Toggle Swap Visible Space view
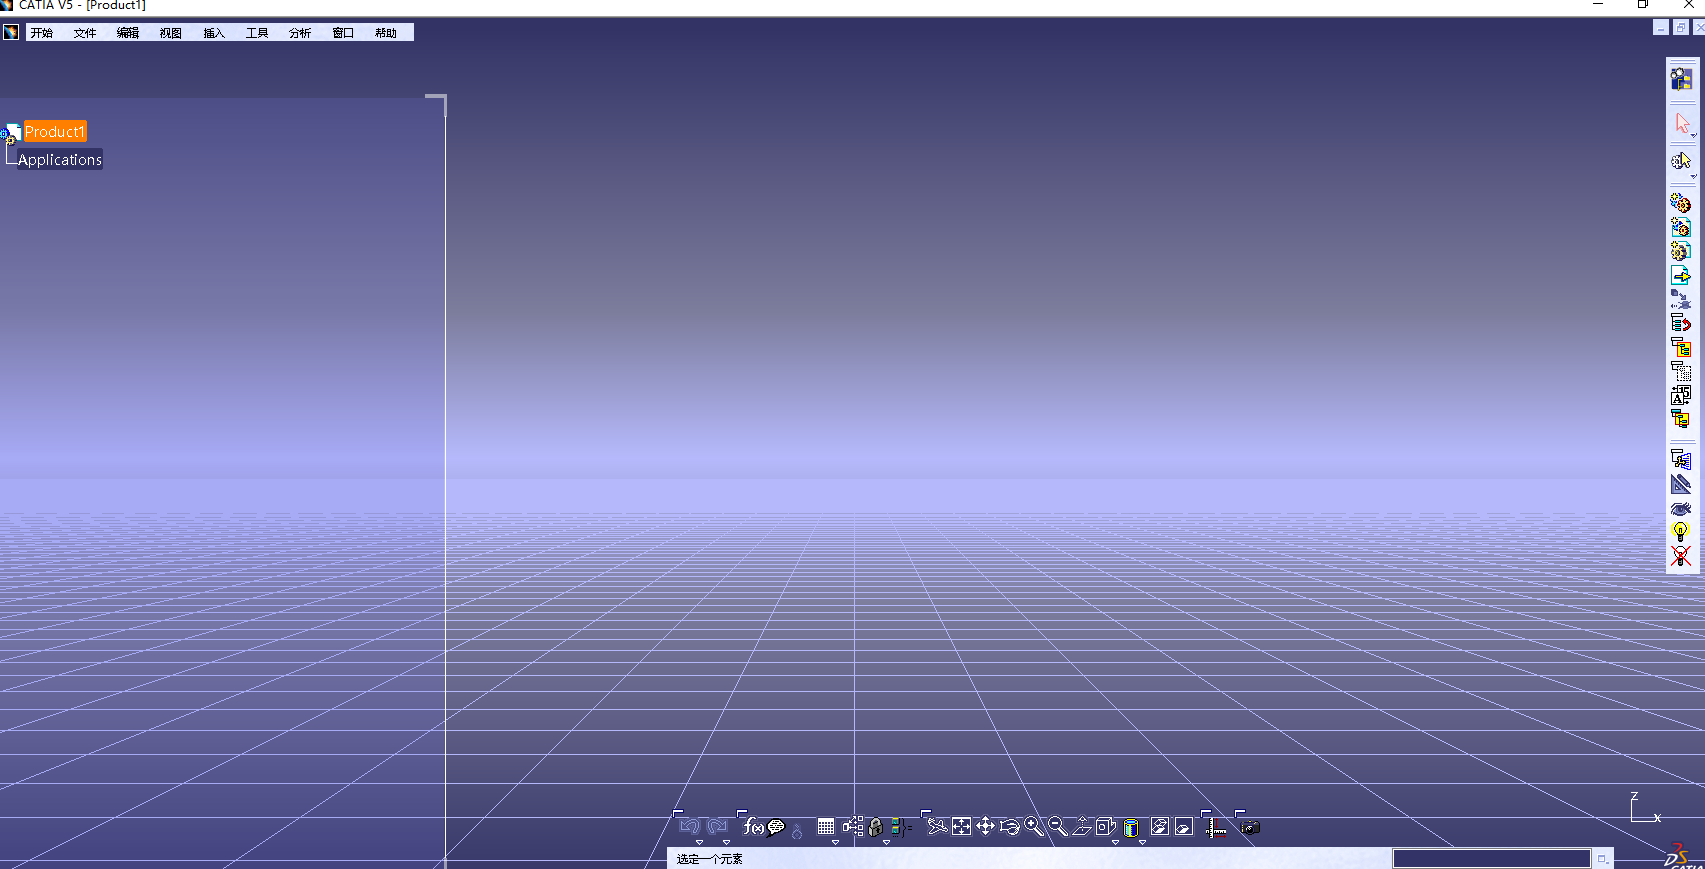 1184,827
